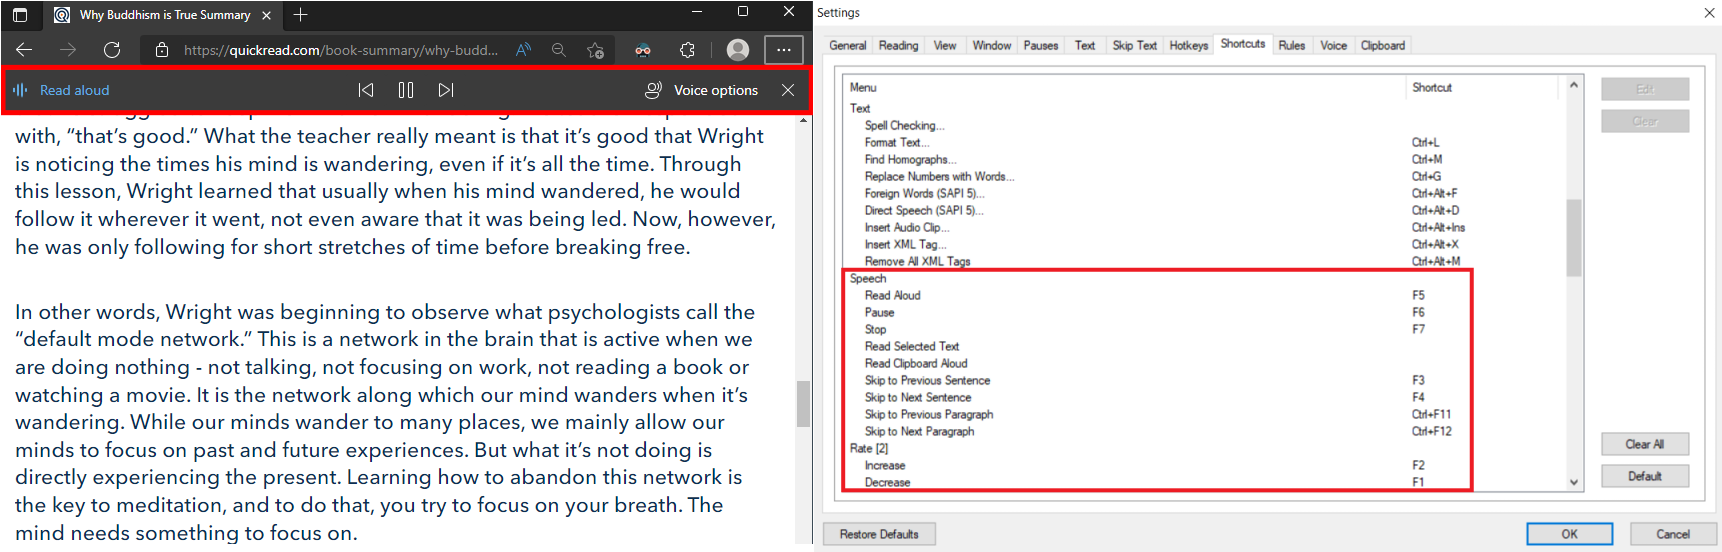Switch to the General tab in Settings
Viewport: 1722px width, 552px height.
coord(848,46)
